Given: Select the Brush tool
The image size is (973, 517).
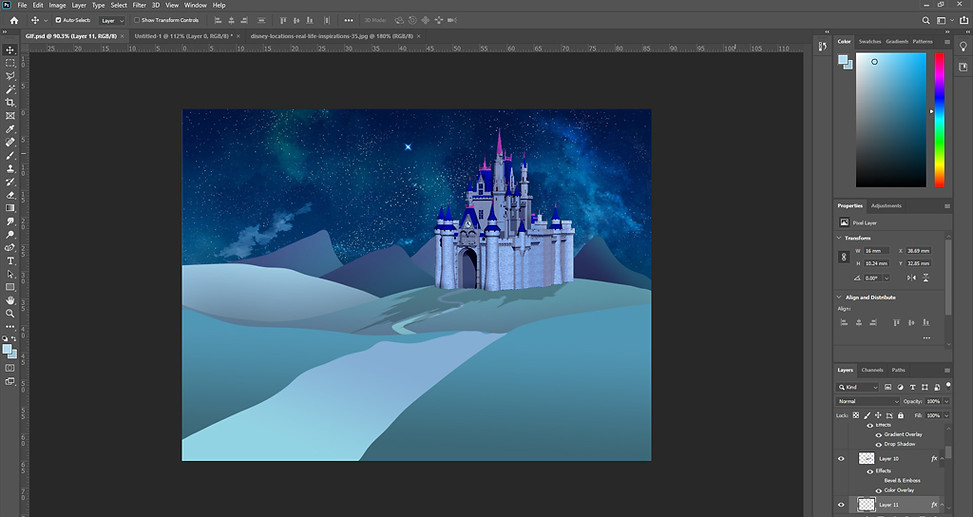Looking at the screenshot, I should [x=10, y=155].
